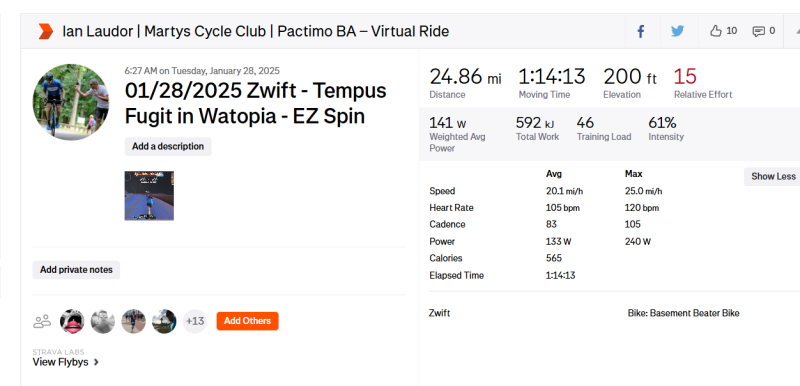Open third participant avatar of runner
This screenshot has height=386, width=800.
(x=133, y=321)
